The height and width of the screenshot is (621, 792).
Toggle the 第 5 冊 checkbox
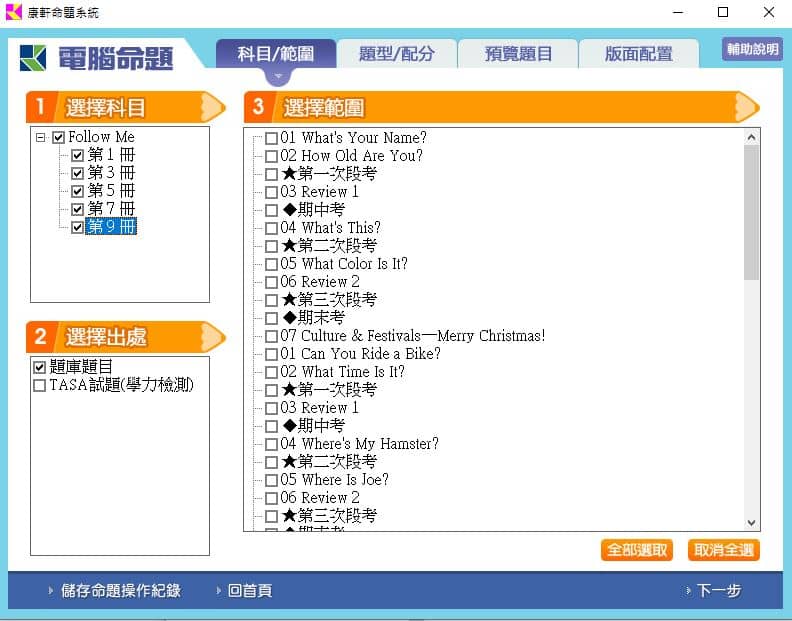click(x=77, y=191)
